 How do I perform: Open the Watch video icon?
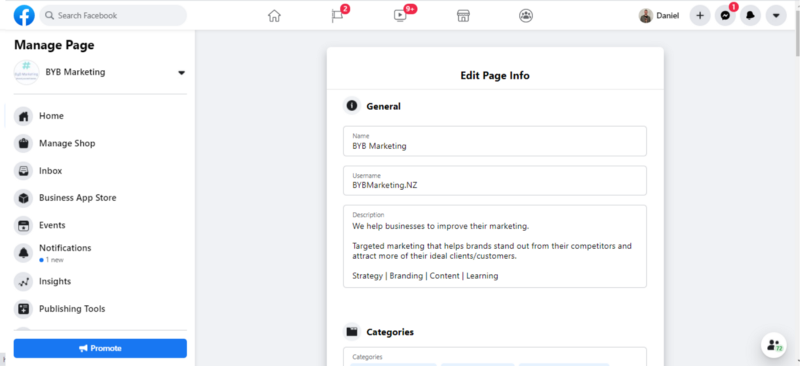pos(399,16)
